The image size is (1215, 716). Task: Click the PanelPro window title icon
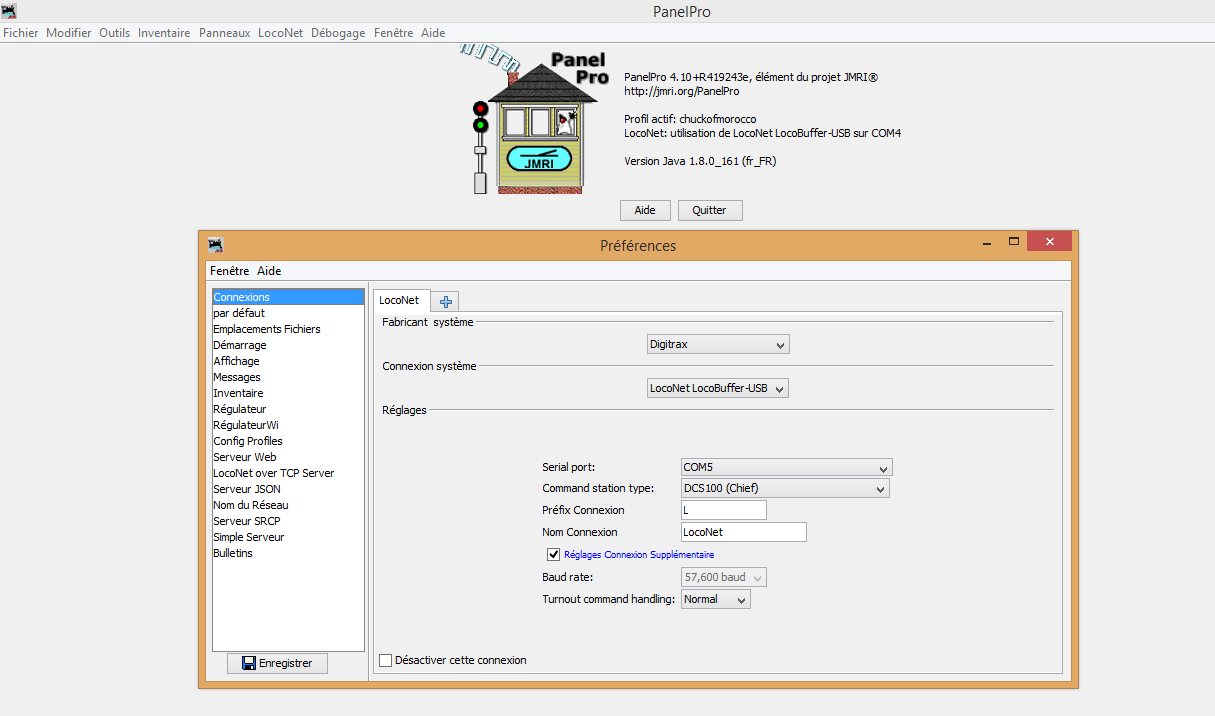click(x=9, y=11)
